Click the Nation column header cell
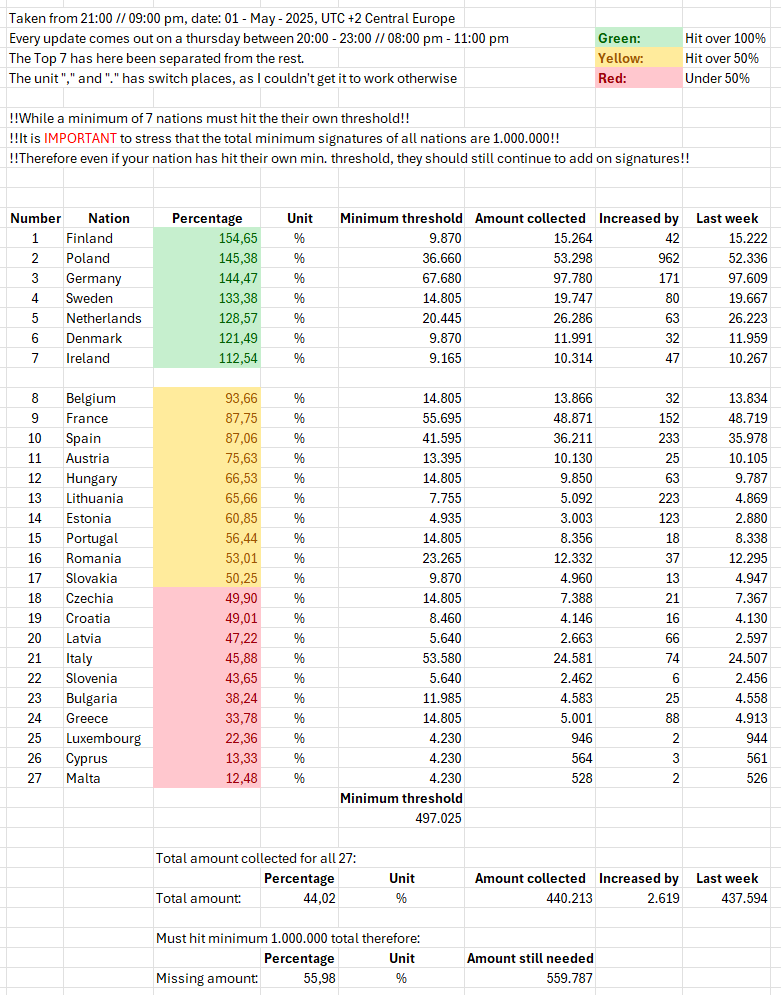Screen dimensions: 781x995 (108, 218)
